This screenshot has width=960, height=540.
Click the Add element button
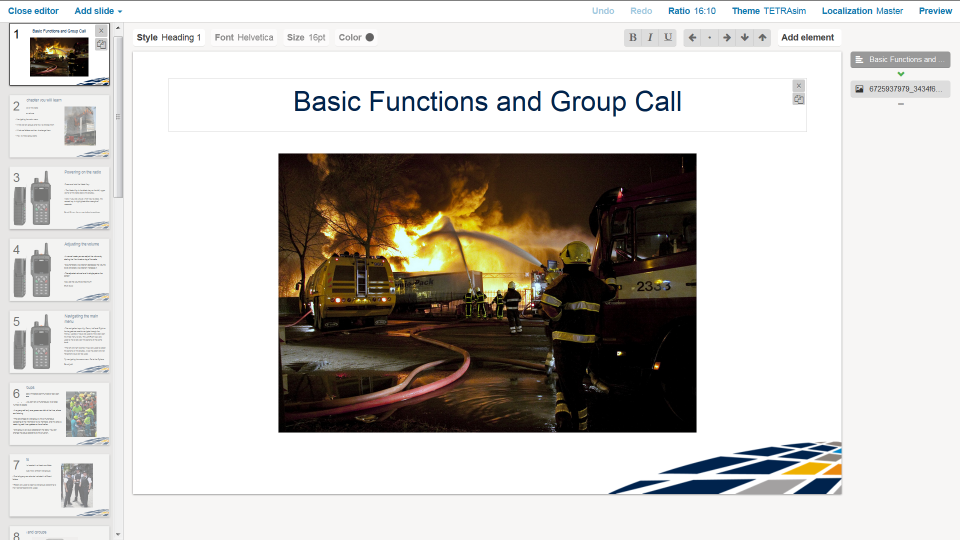coord(807,38)
